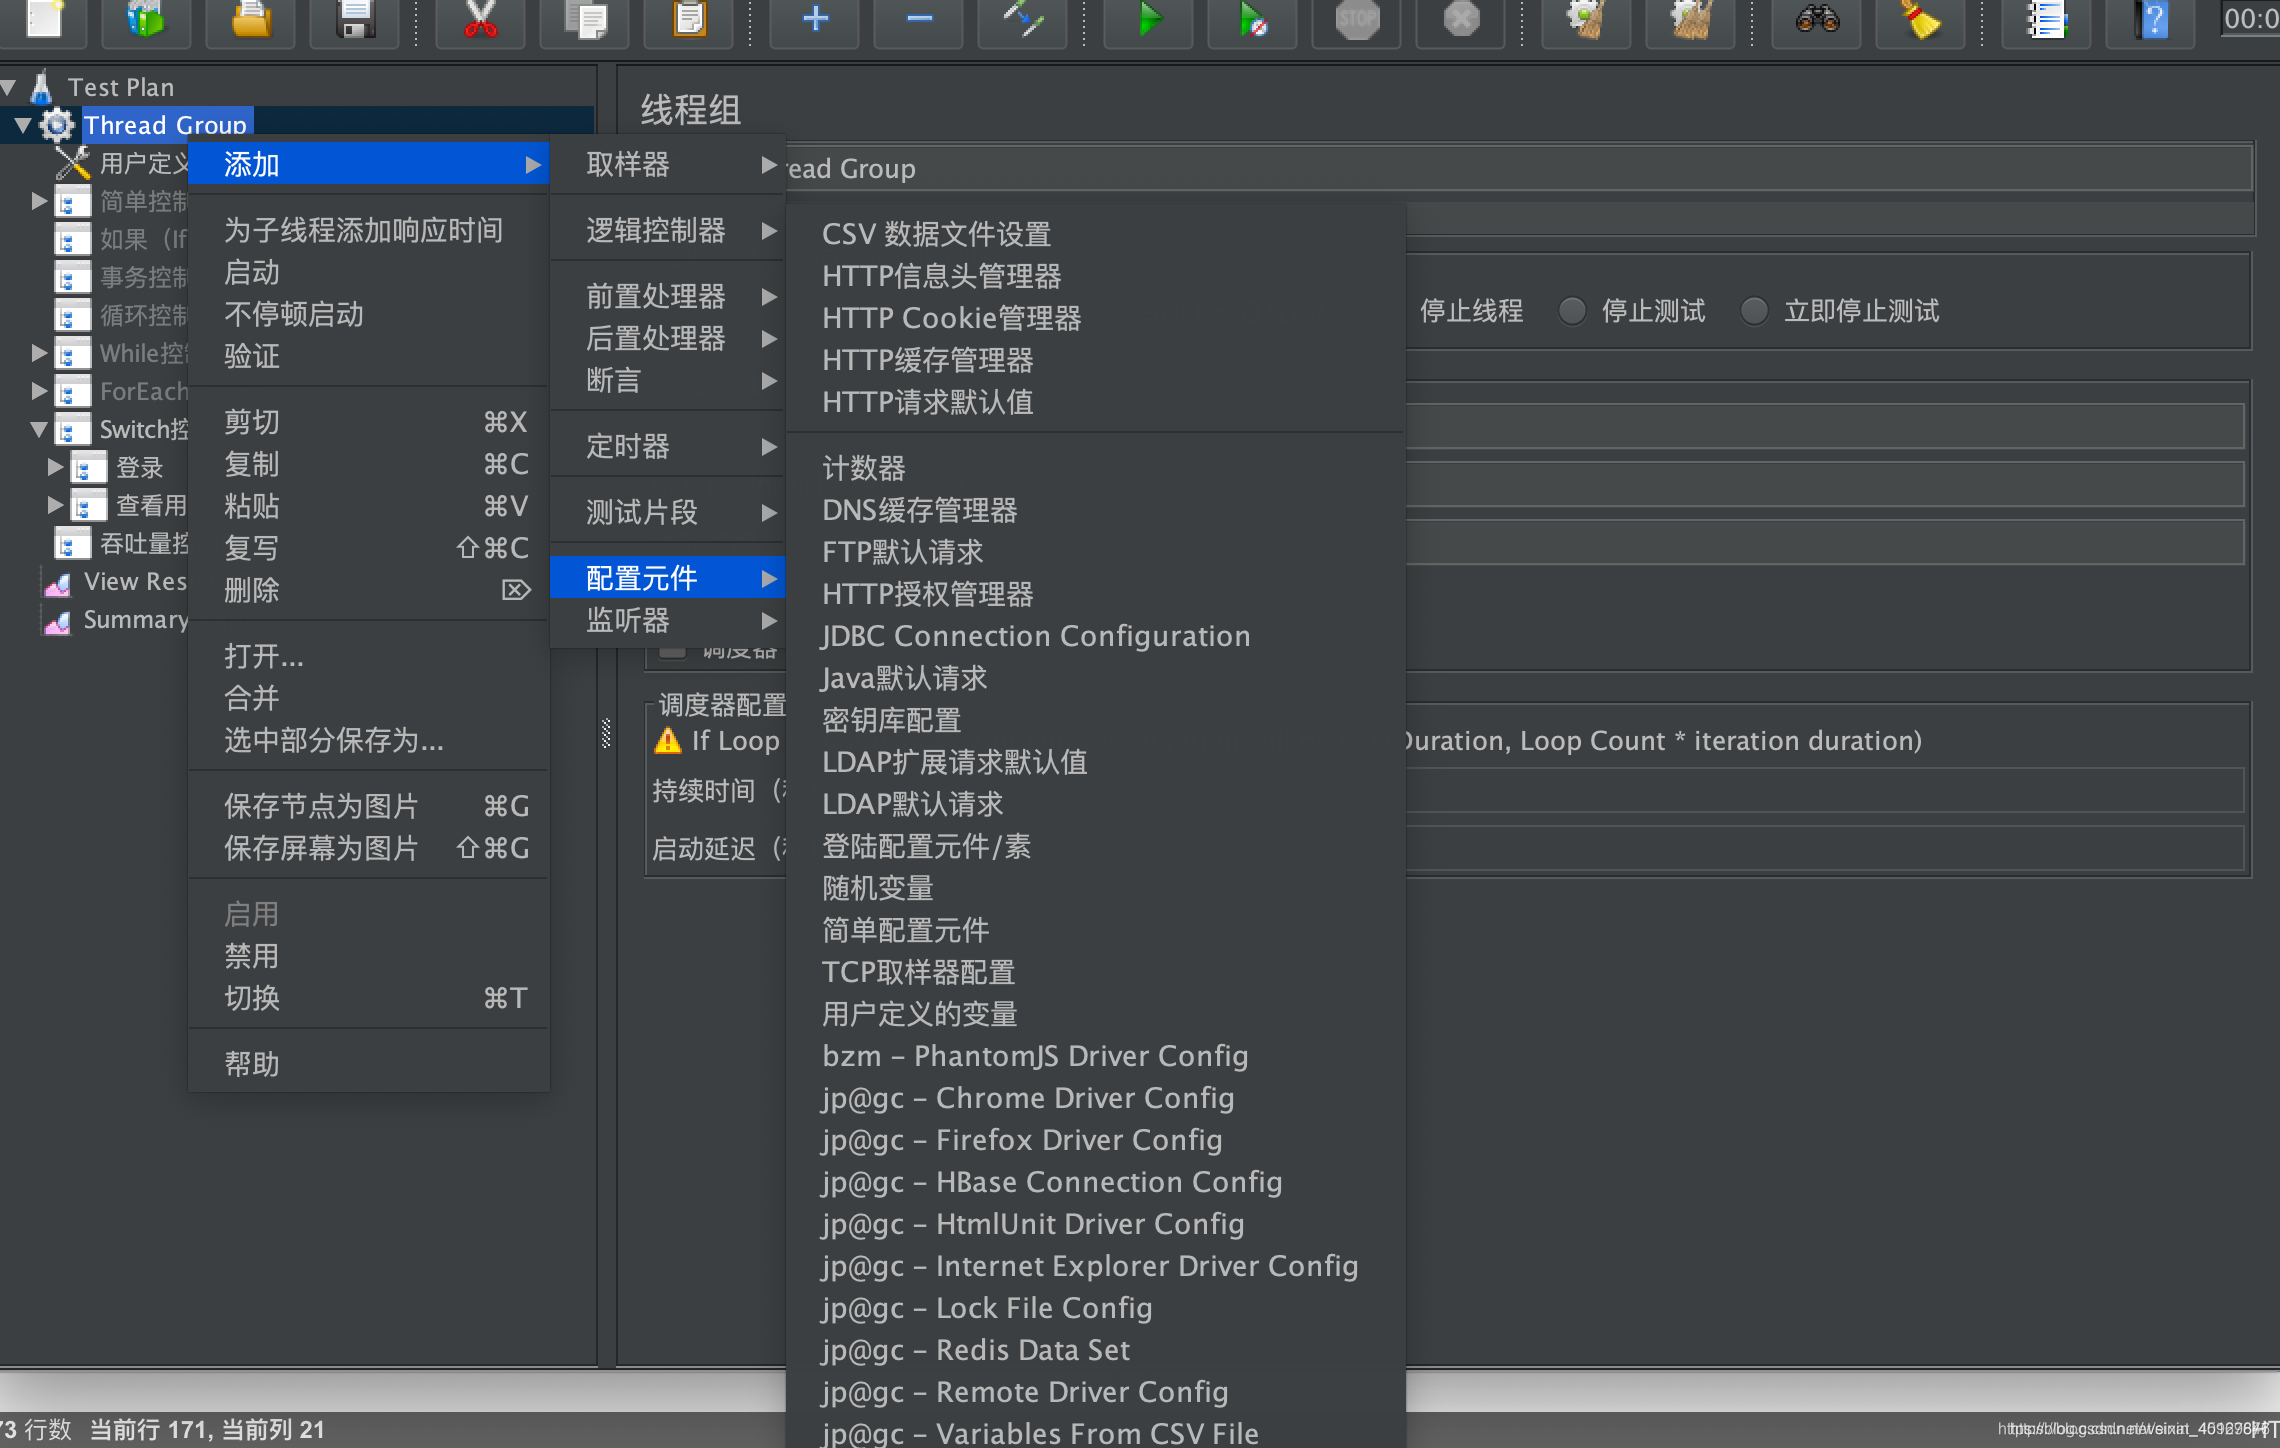Click the Save floppy disk icon

point(355,18)
